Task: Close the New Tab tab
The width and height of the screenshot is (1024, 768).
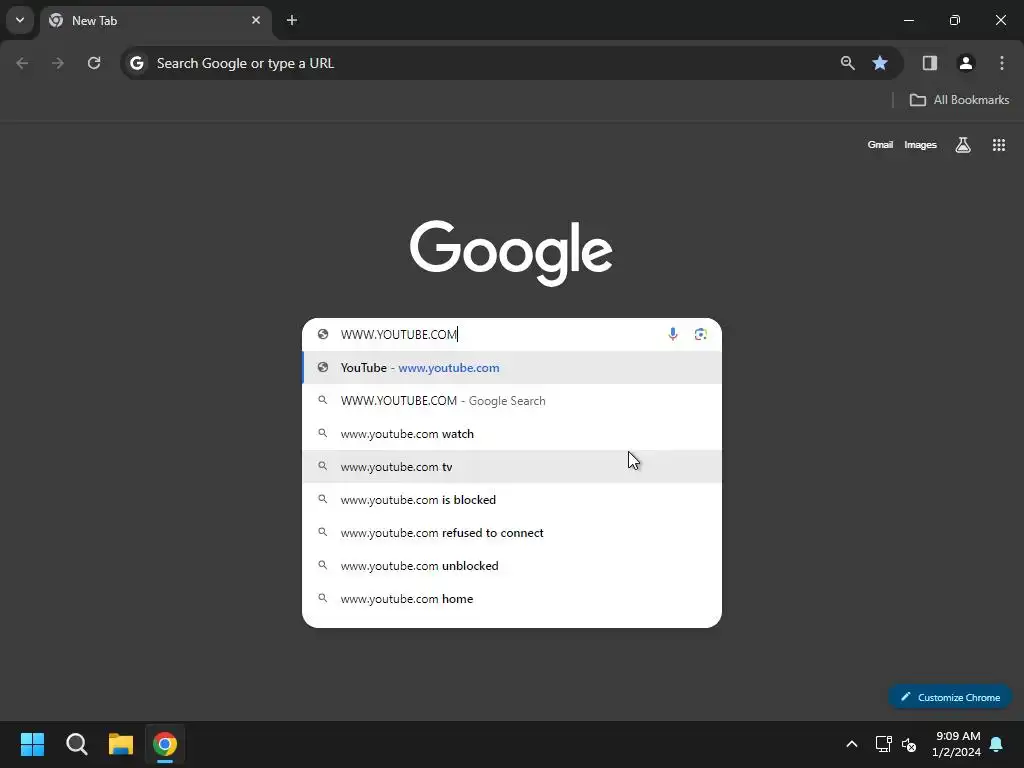Action: tap(256, 20)
